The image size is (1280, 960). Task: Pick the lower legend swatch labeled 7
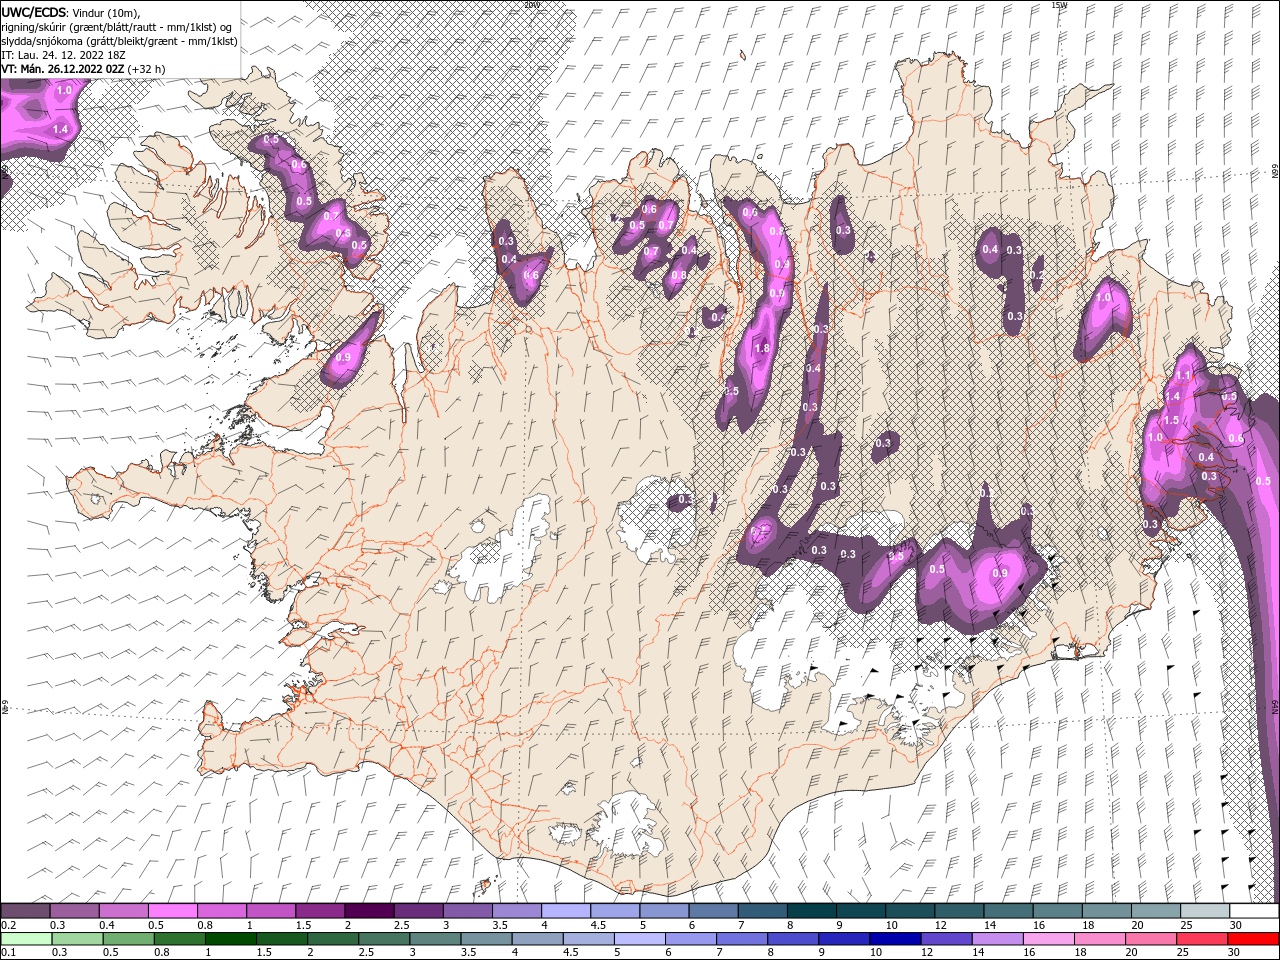click(742, 939)
